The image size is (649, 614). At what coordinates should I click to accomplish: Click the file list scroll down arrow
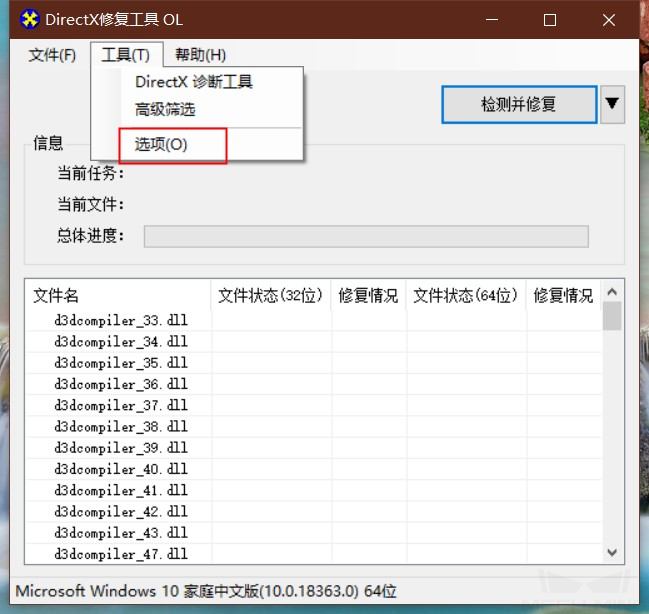[x=612, y=552]
